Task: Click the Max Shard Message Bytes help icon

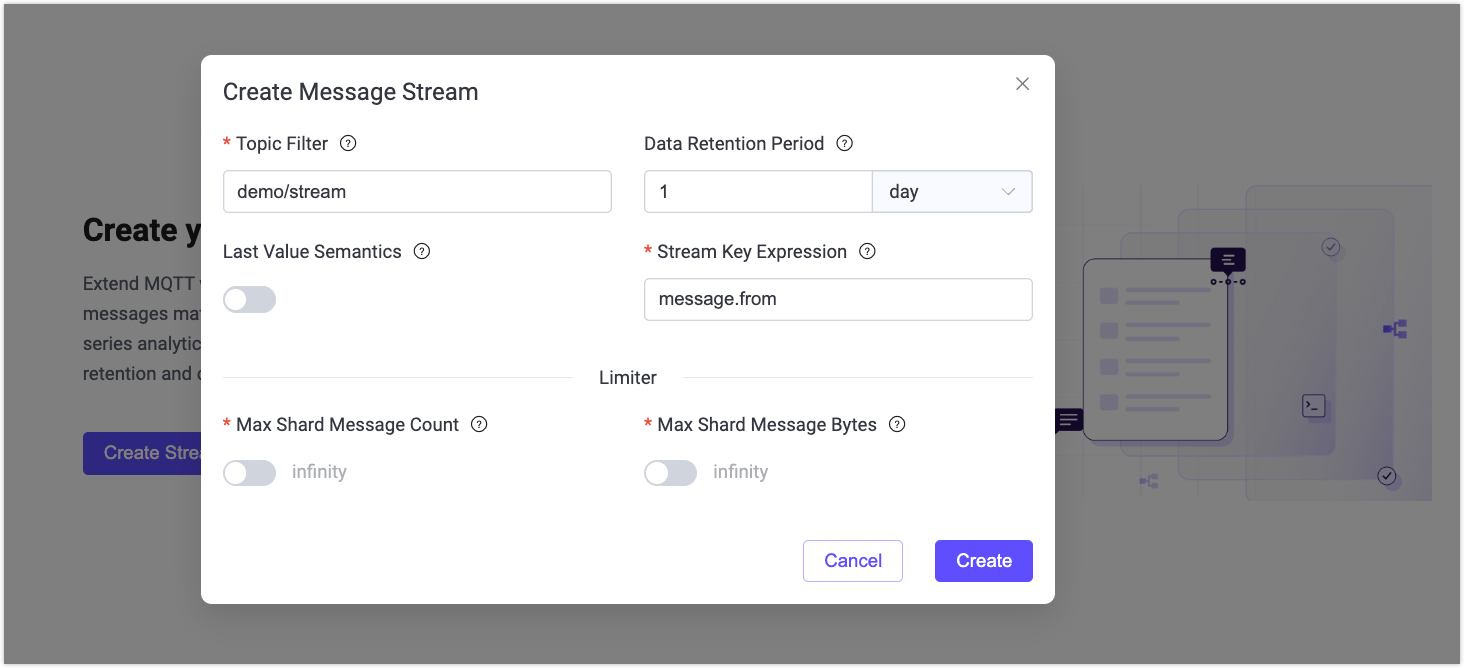Action: coord(896,424)
